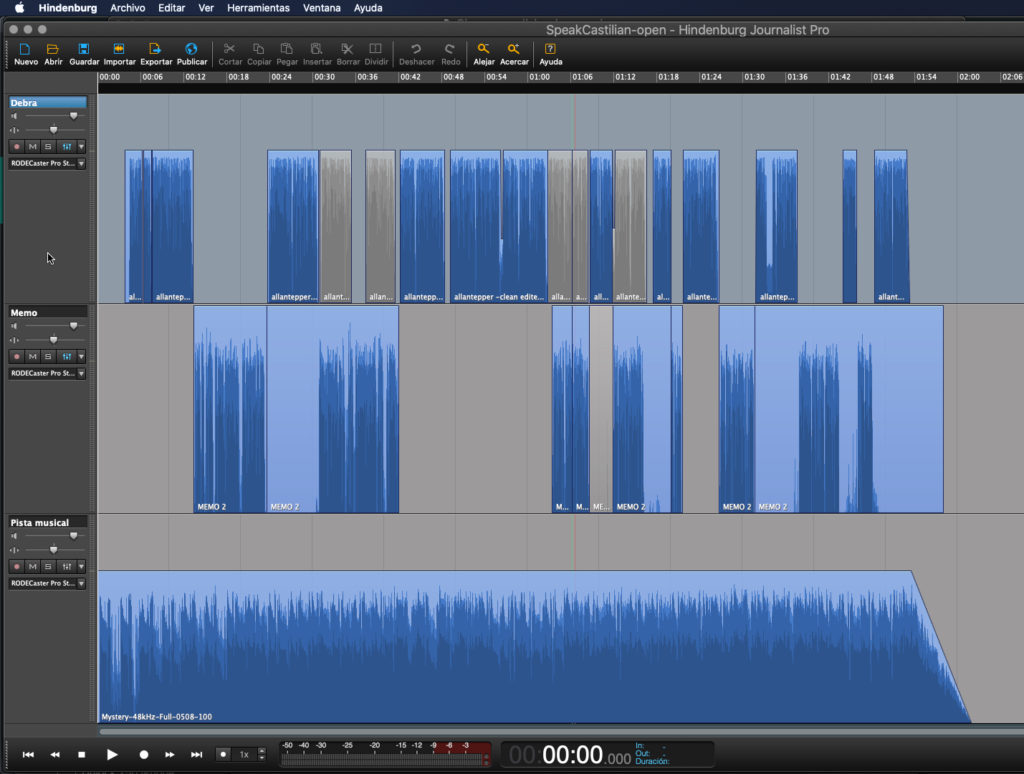The image size is (1024, 774).
Task: Open the Herramientas menu
Action: (x=258, y=8)
